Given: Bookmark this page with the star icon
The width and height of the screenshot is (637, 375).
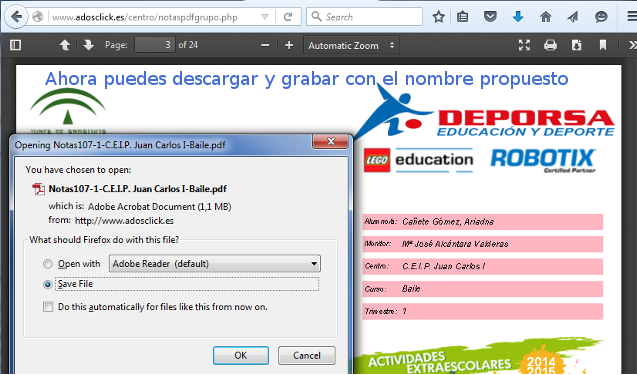Looking at the screenshot, I should point(438,17).
